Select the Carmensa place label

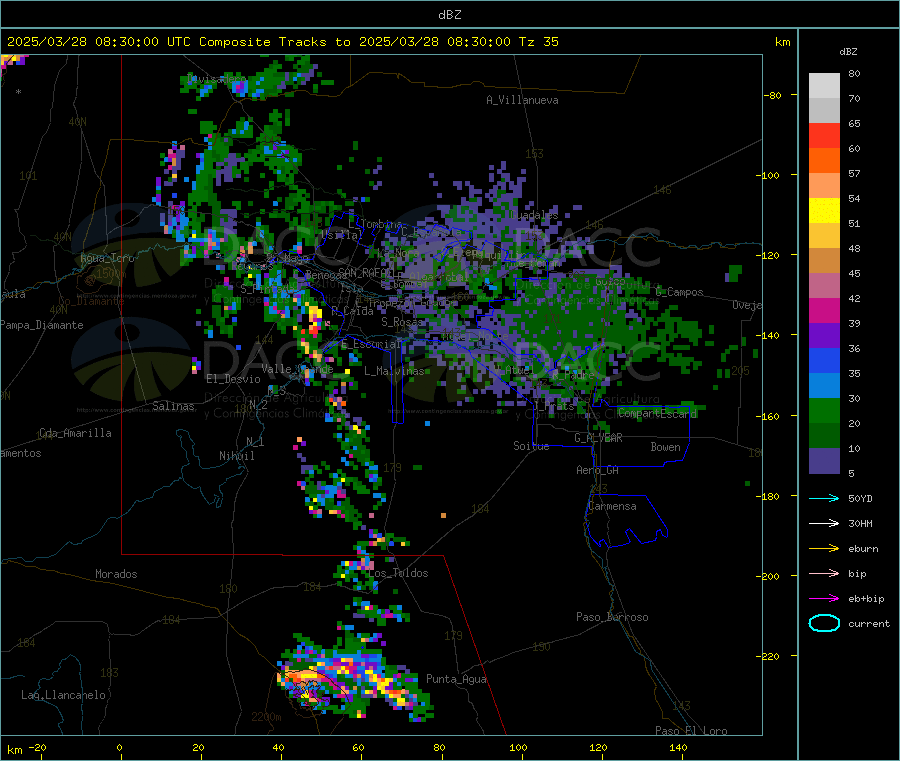click(612, 506)
